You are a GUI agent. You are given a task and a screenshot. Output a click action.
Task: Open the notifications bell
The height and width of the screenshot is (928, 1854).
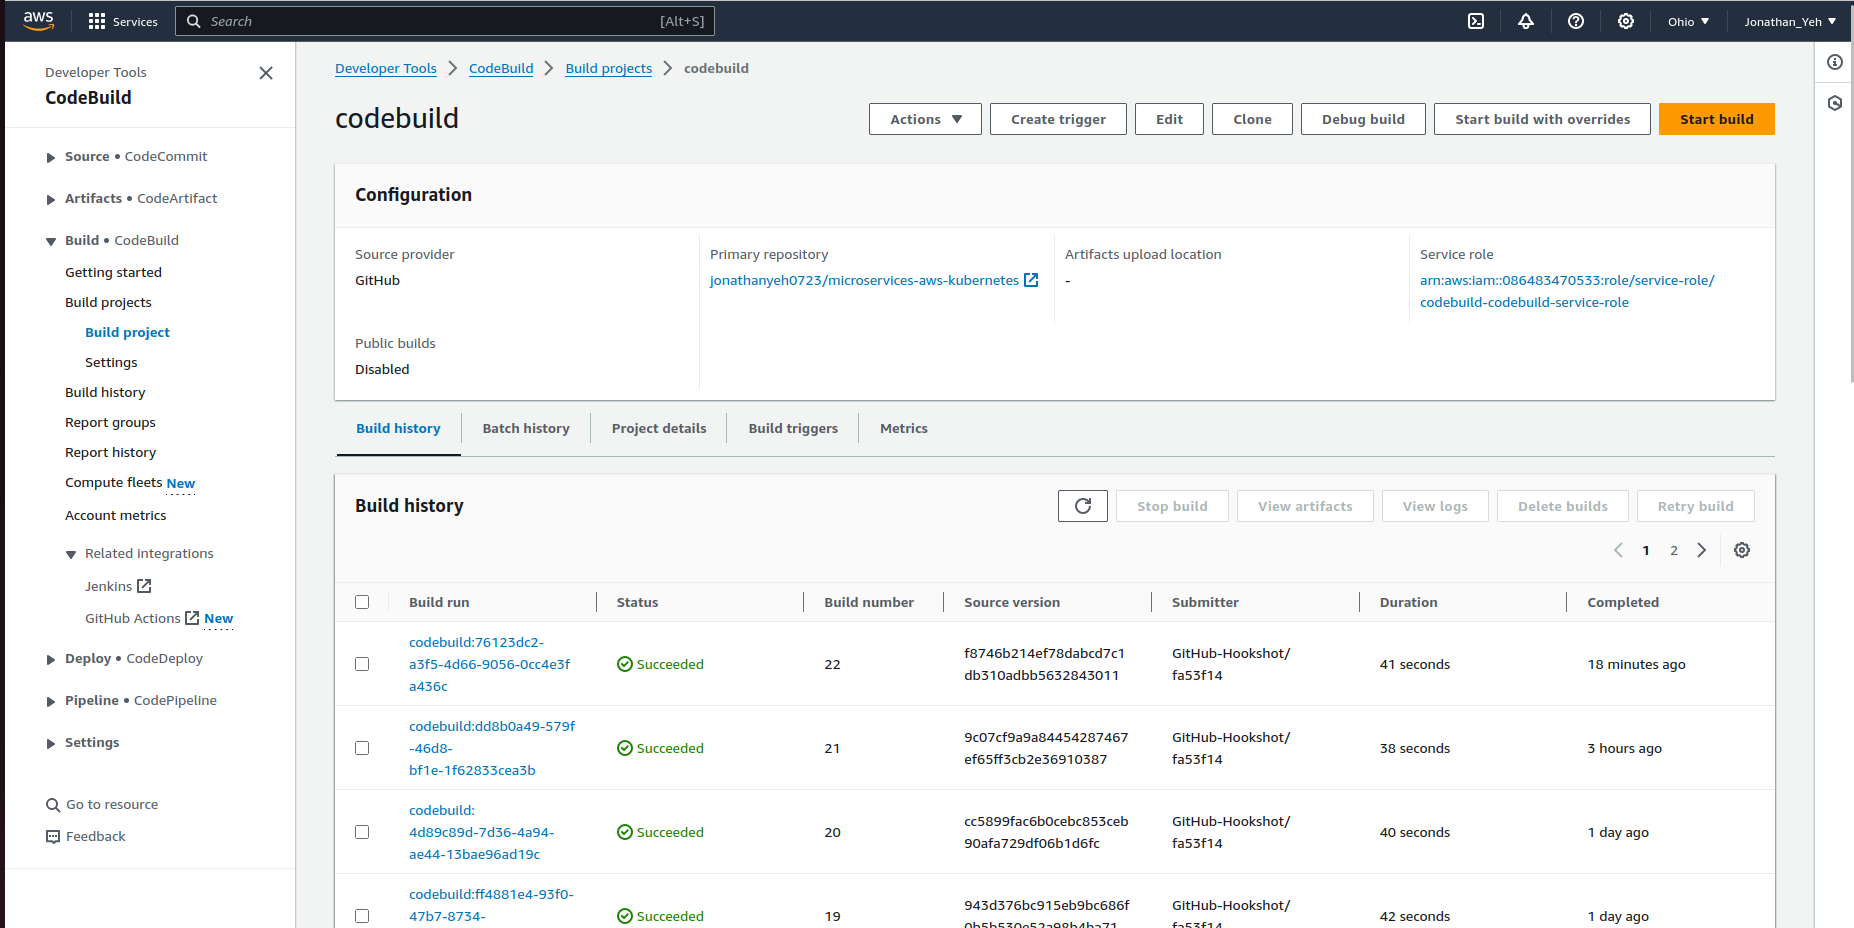tap(1526, 21)
